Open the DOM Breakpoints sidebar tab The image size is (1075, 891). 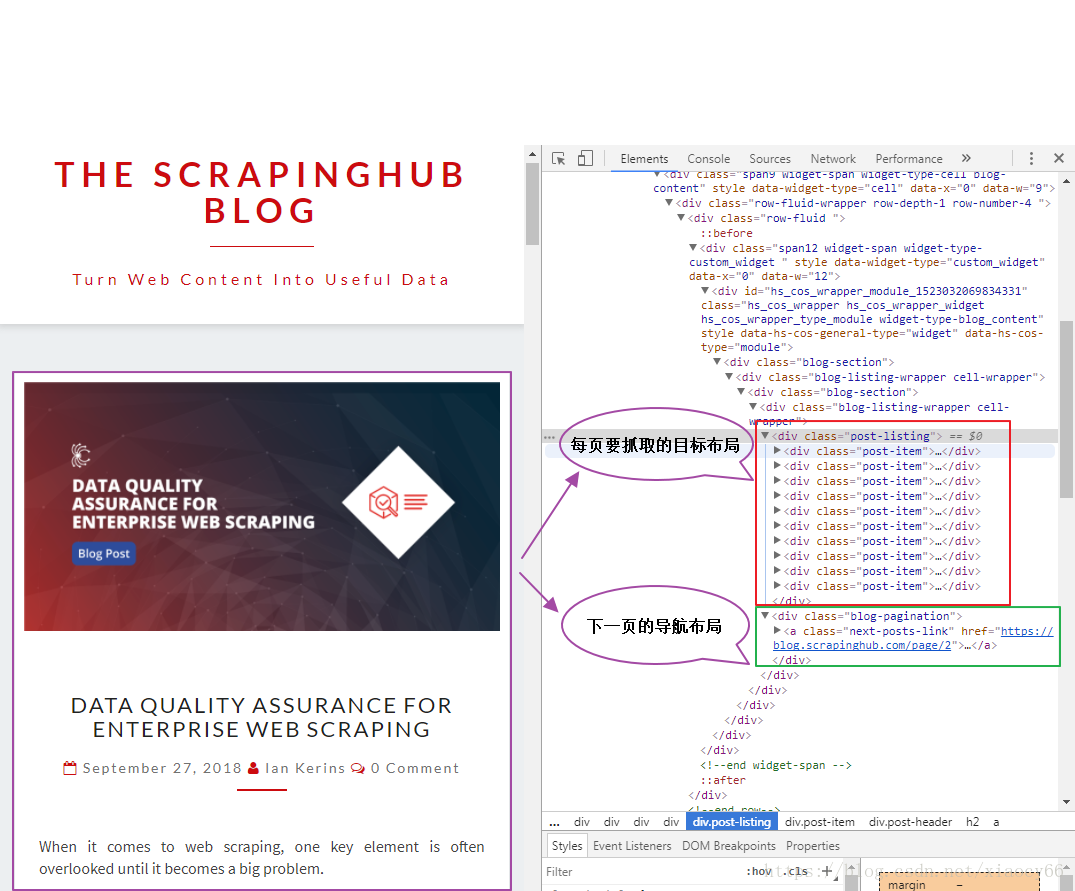point(728,846)
